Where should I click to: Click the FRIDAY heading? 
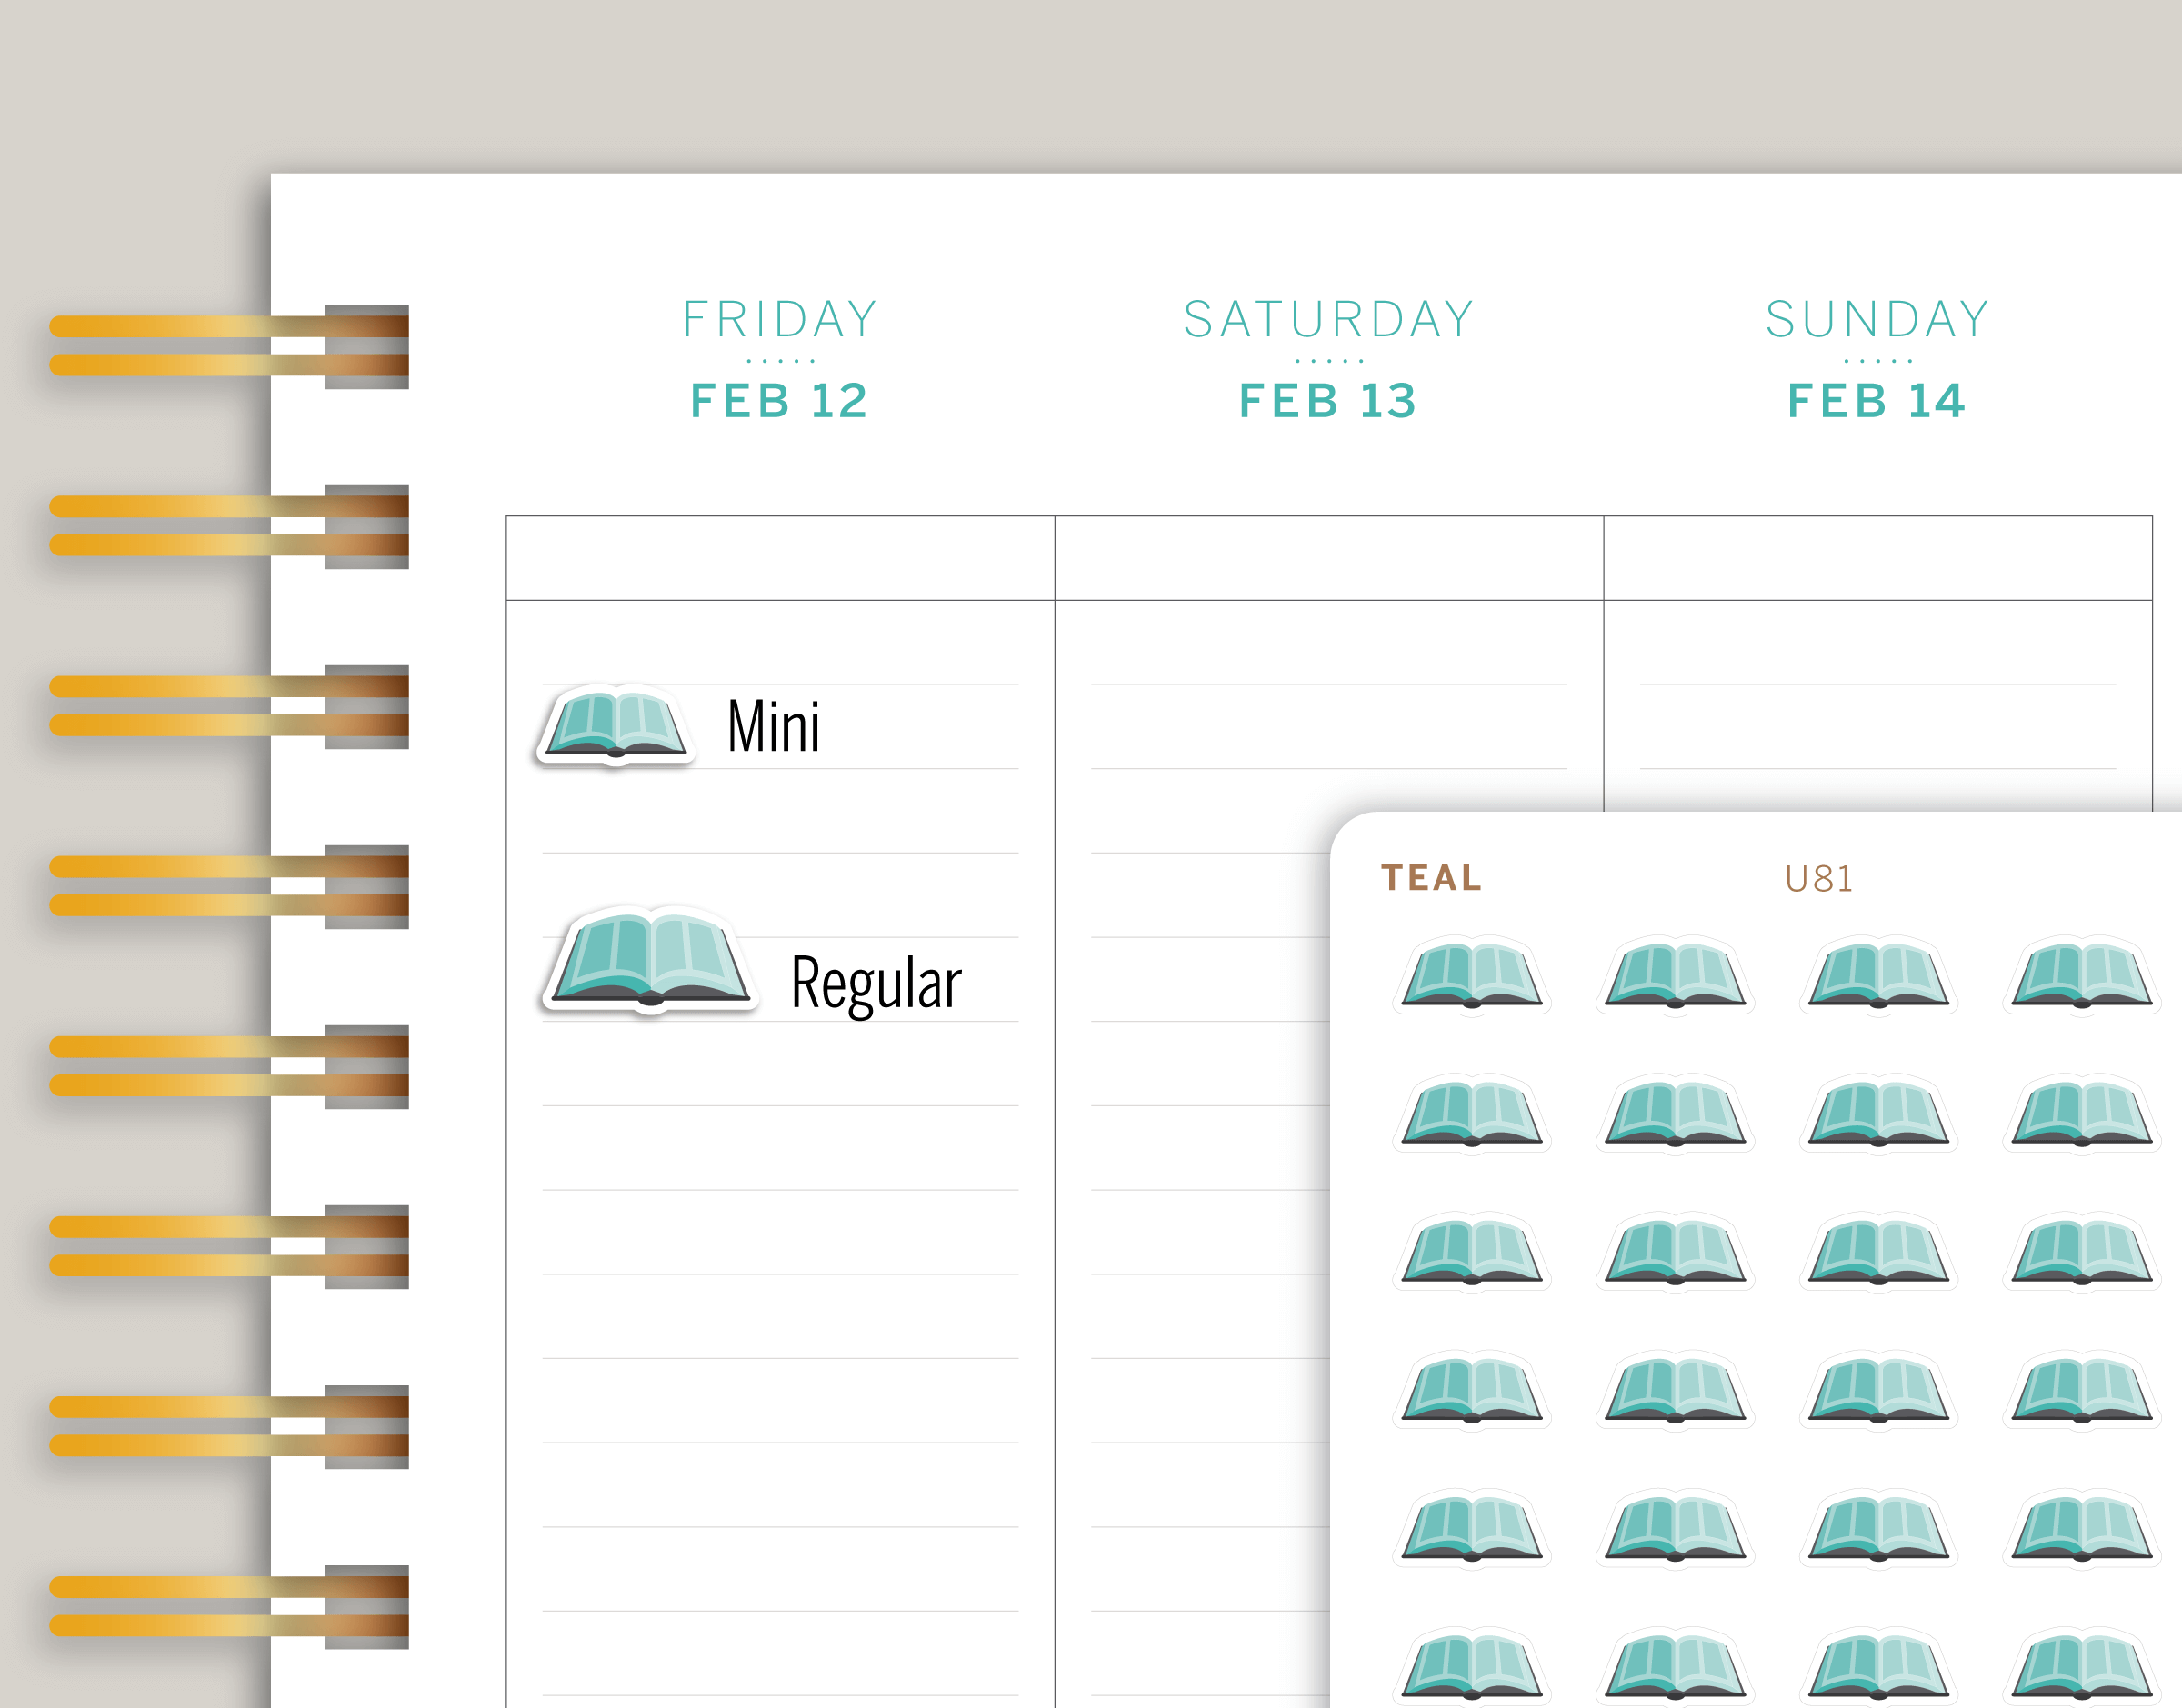pos(780,320)
